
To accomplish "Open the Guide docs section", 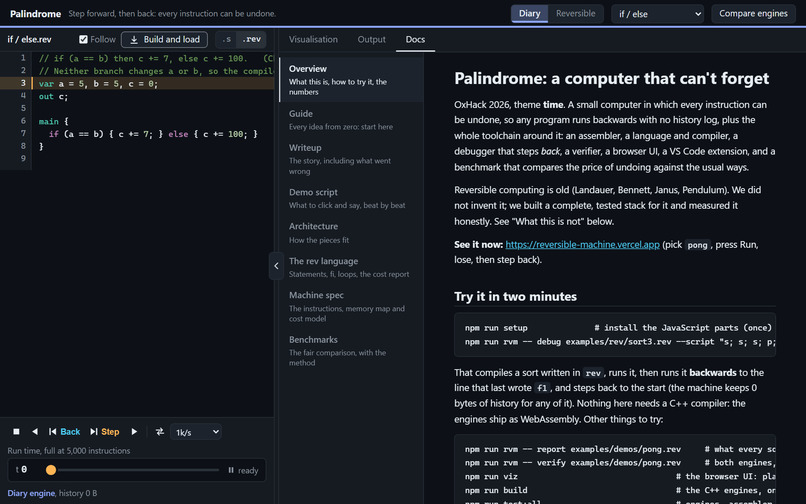I will point(352,120).
